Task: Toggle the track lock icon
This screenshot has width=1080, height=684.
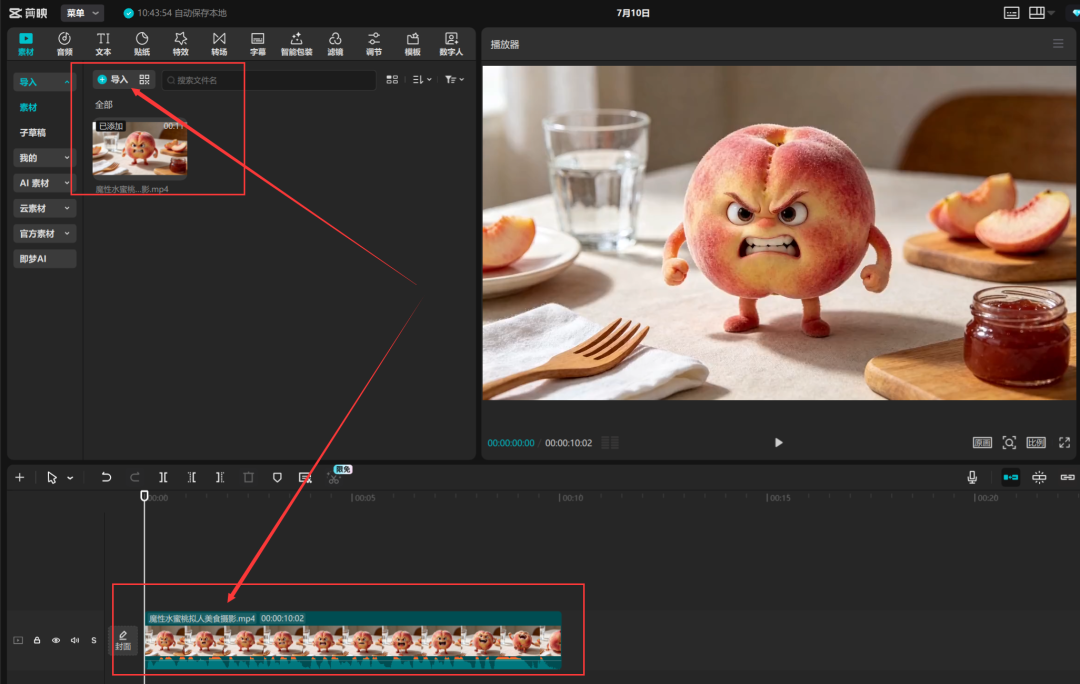Action: click(37, 640)
